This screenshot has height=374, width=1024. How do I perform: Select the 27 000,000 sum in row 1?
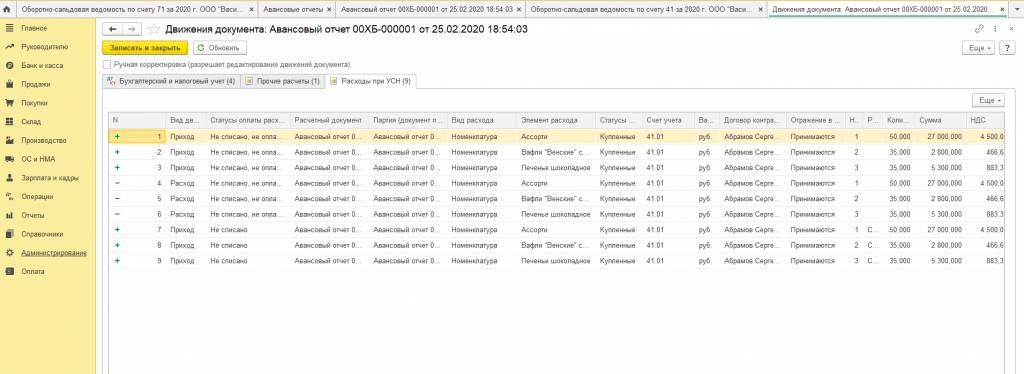coord(939,137)
